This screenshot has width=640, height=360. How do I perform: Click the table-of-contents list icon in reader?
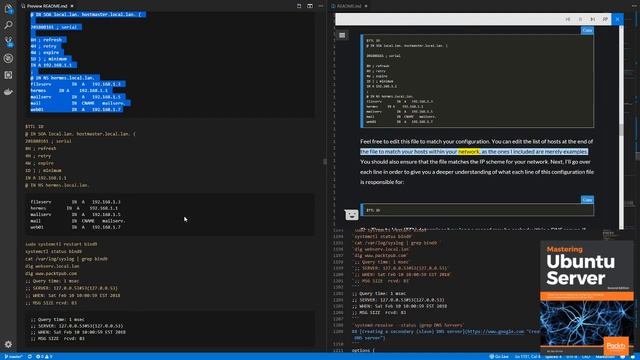[342, 36]
